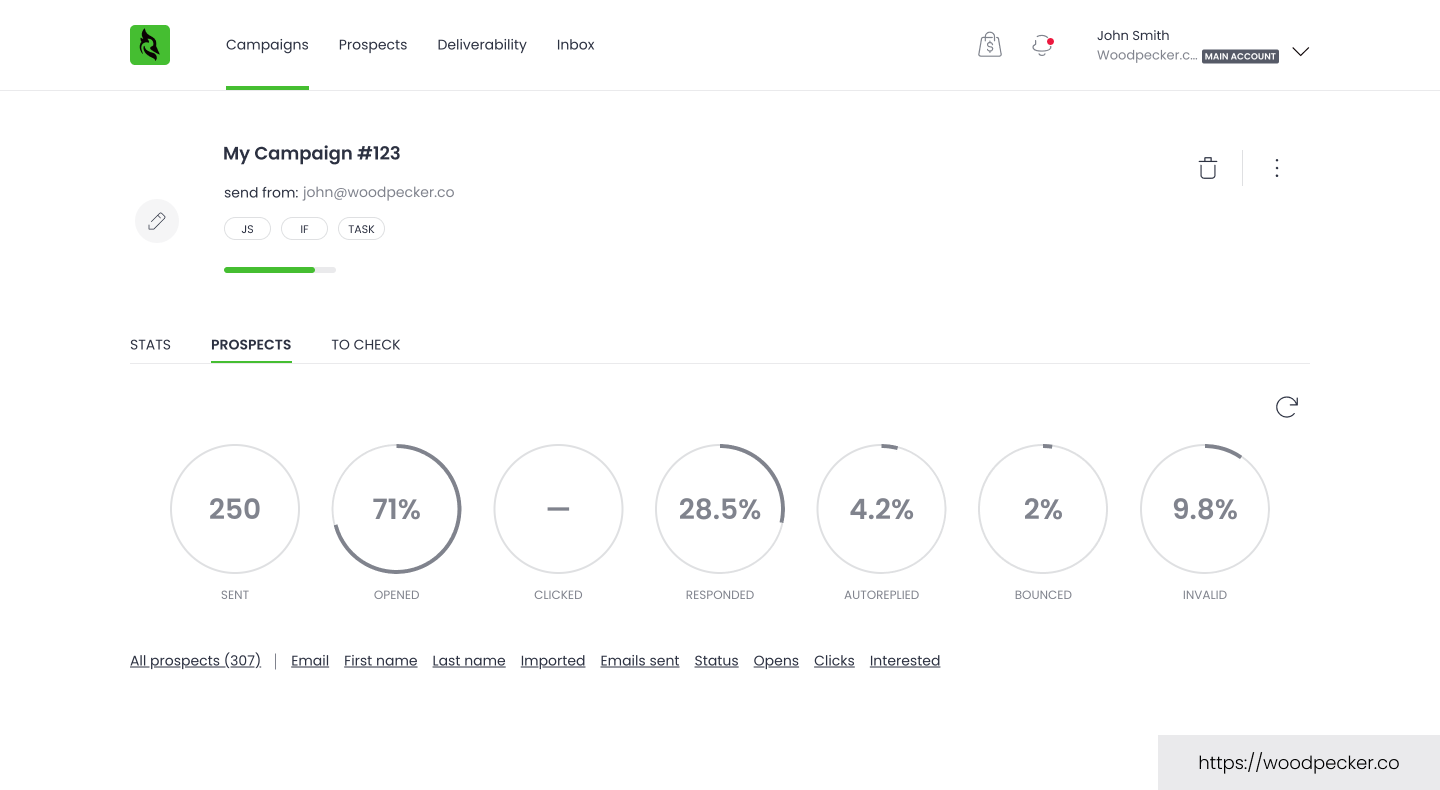Click the Opened 71% stat circle

pos(396,509)
